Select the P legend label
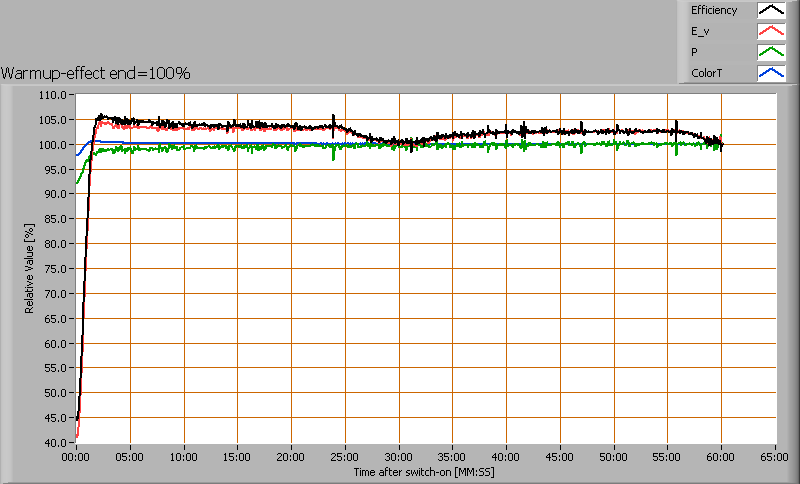Viewport: 800px width, 484px height. [x=694, y=52]
